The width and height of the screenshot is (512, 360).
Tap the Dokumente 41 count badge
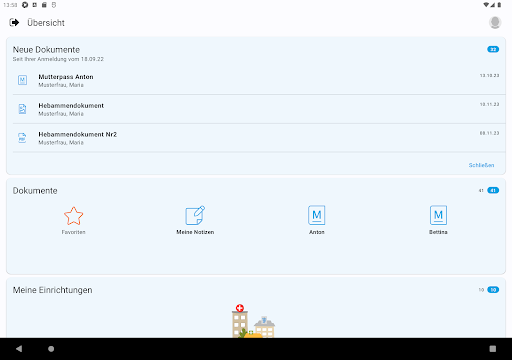pos(493,190)
